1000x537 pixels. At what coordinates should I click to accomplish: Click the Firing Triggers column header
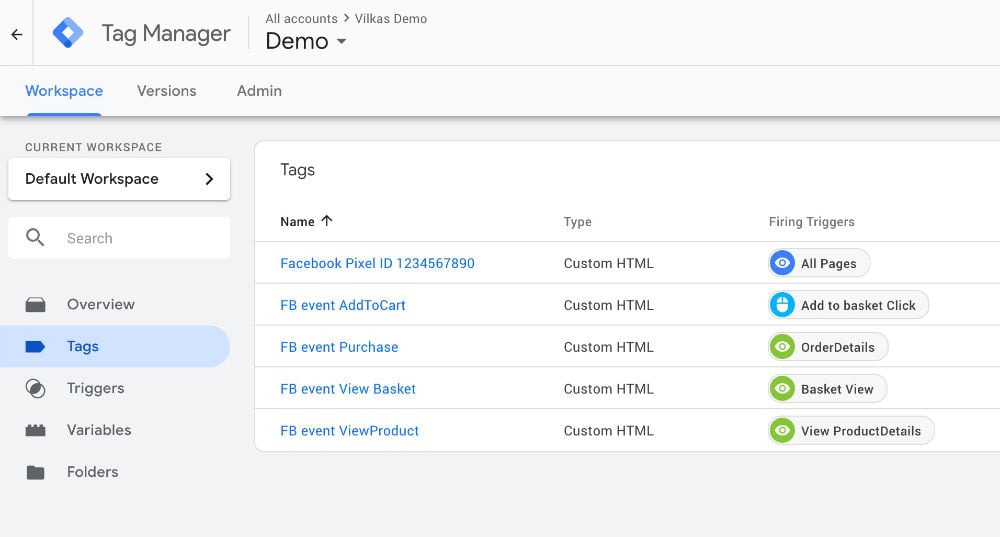pyautogui.click(x=811, y=222)
